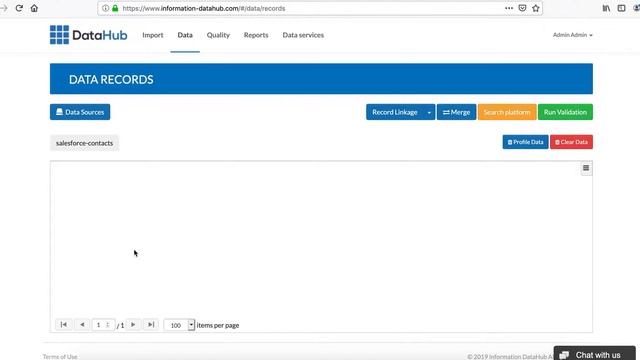Save the page to Pocket icon
Screen dimensions: 640x360
(x=522, y=8)
